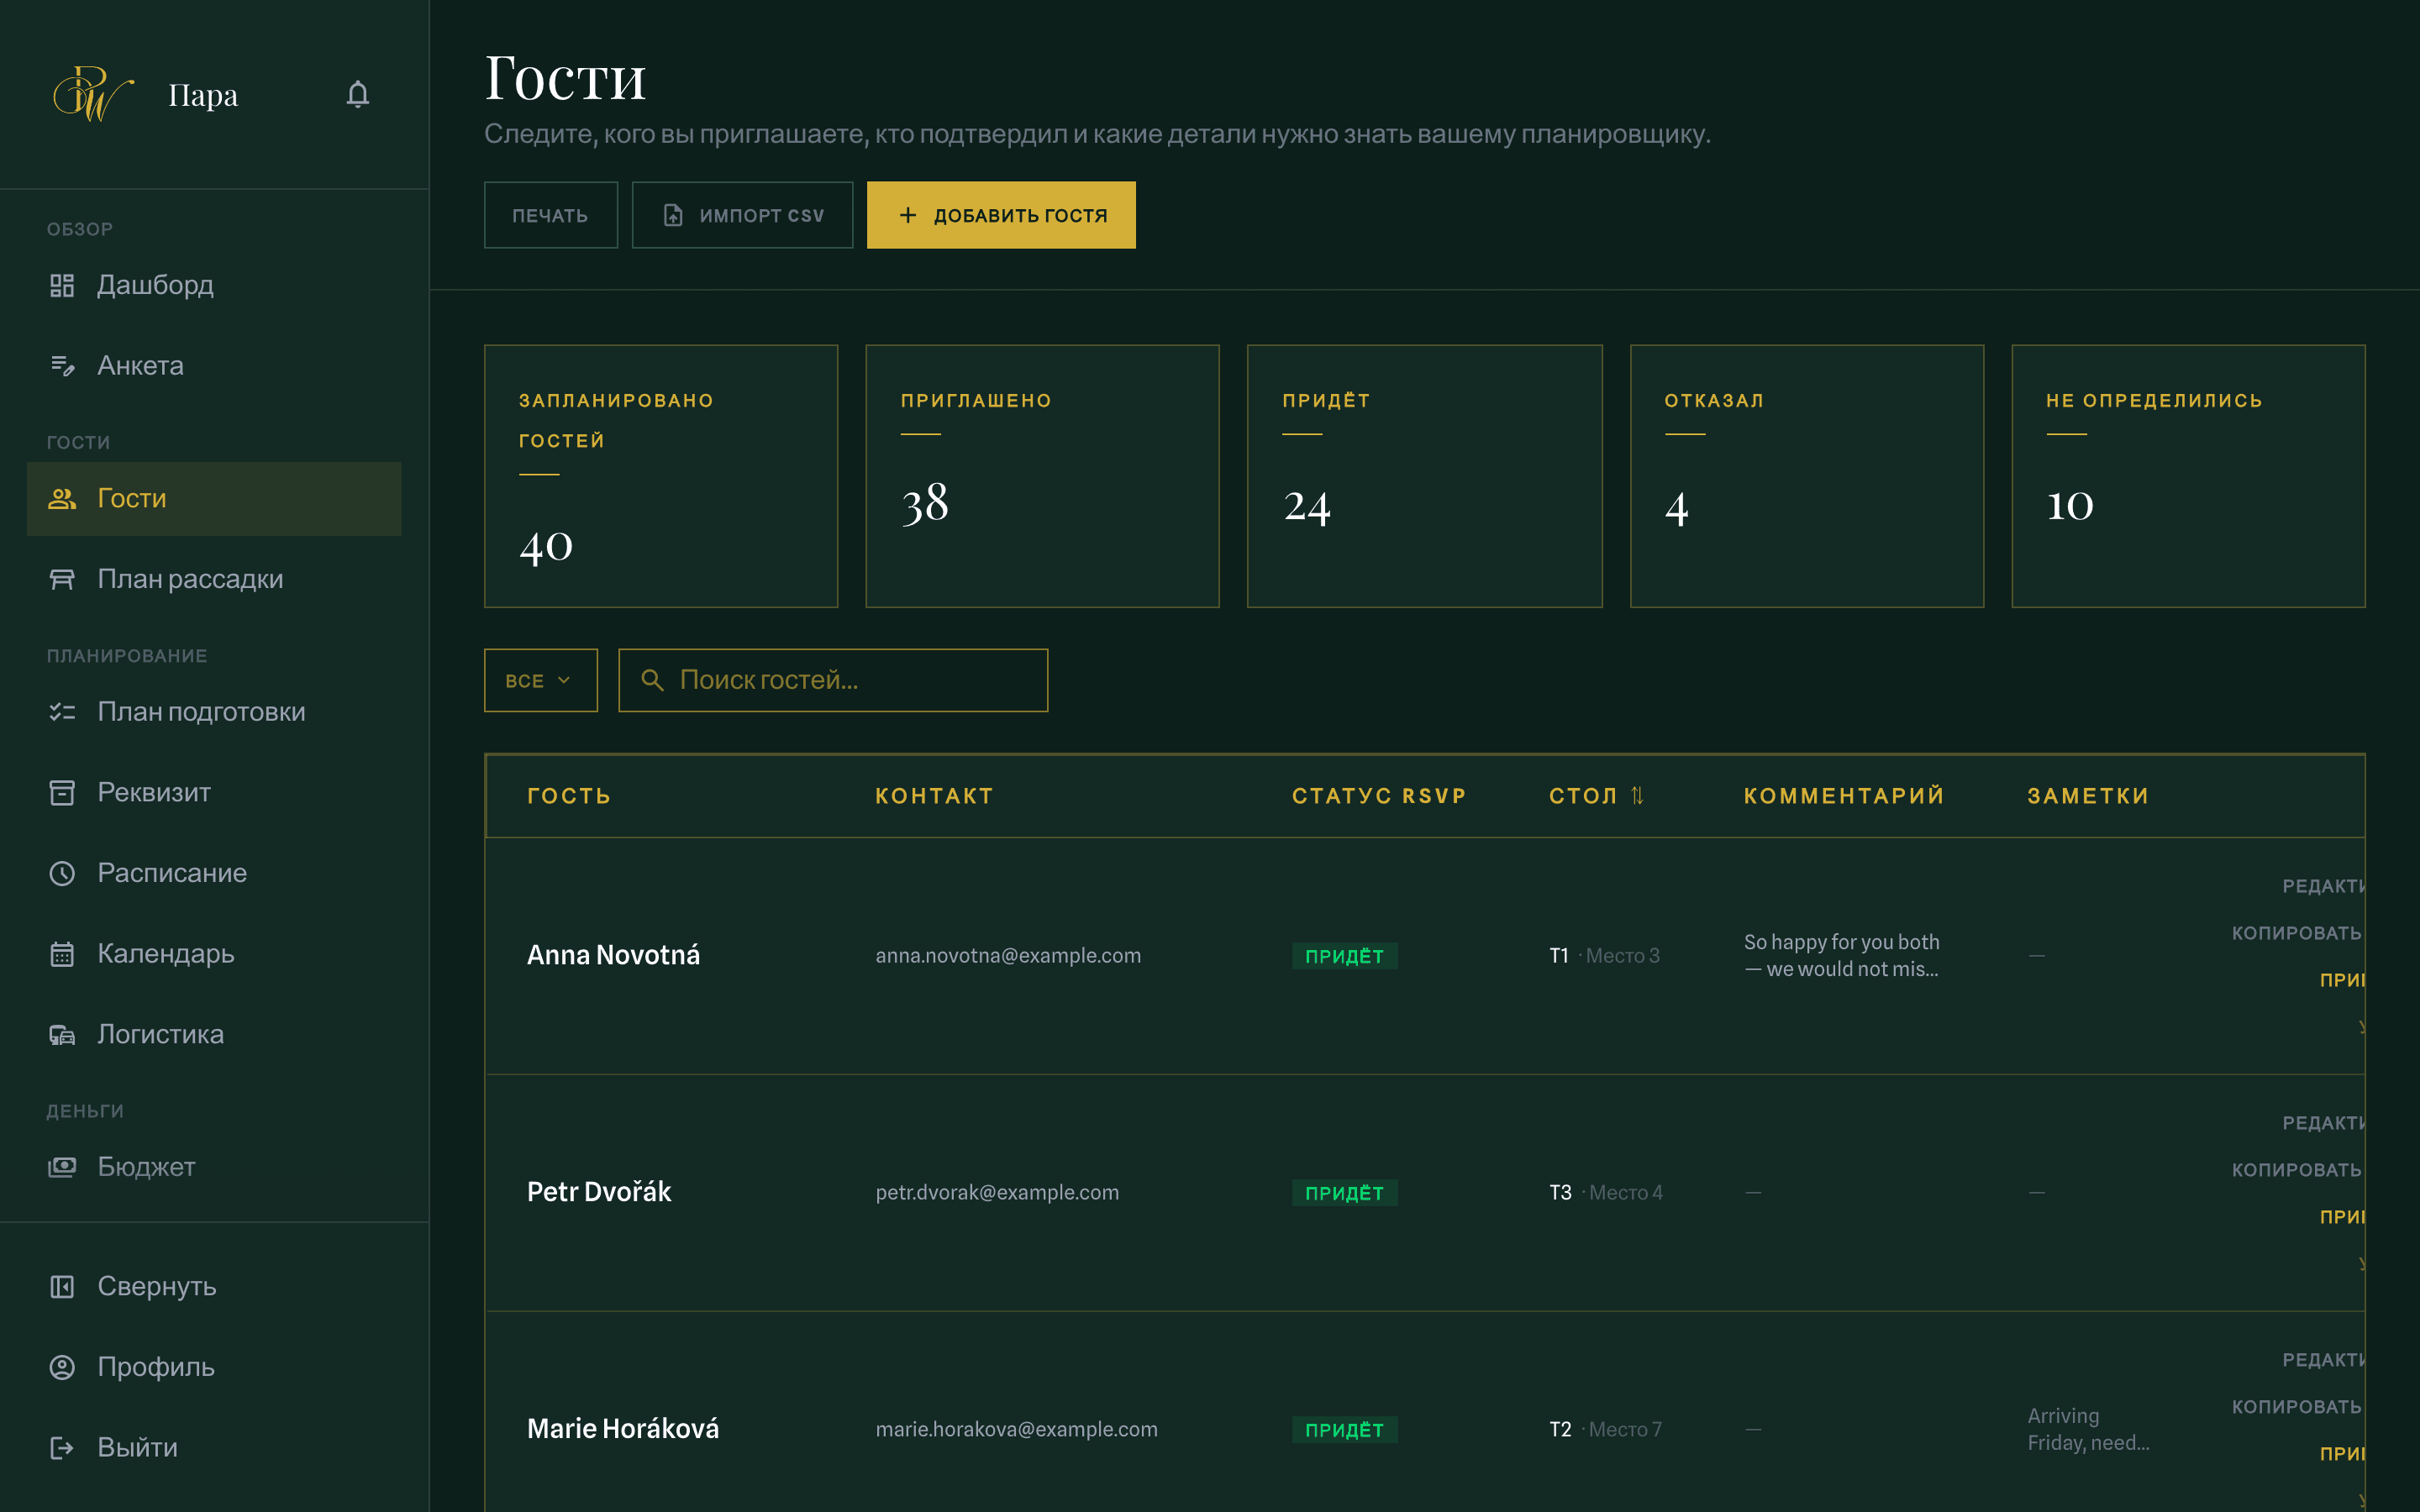The height and width of the screenshot is (1512, 2420).
Task: Click guest name Anna Novotná
Action: pos(613,955)
